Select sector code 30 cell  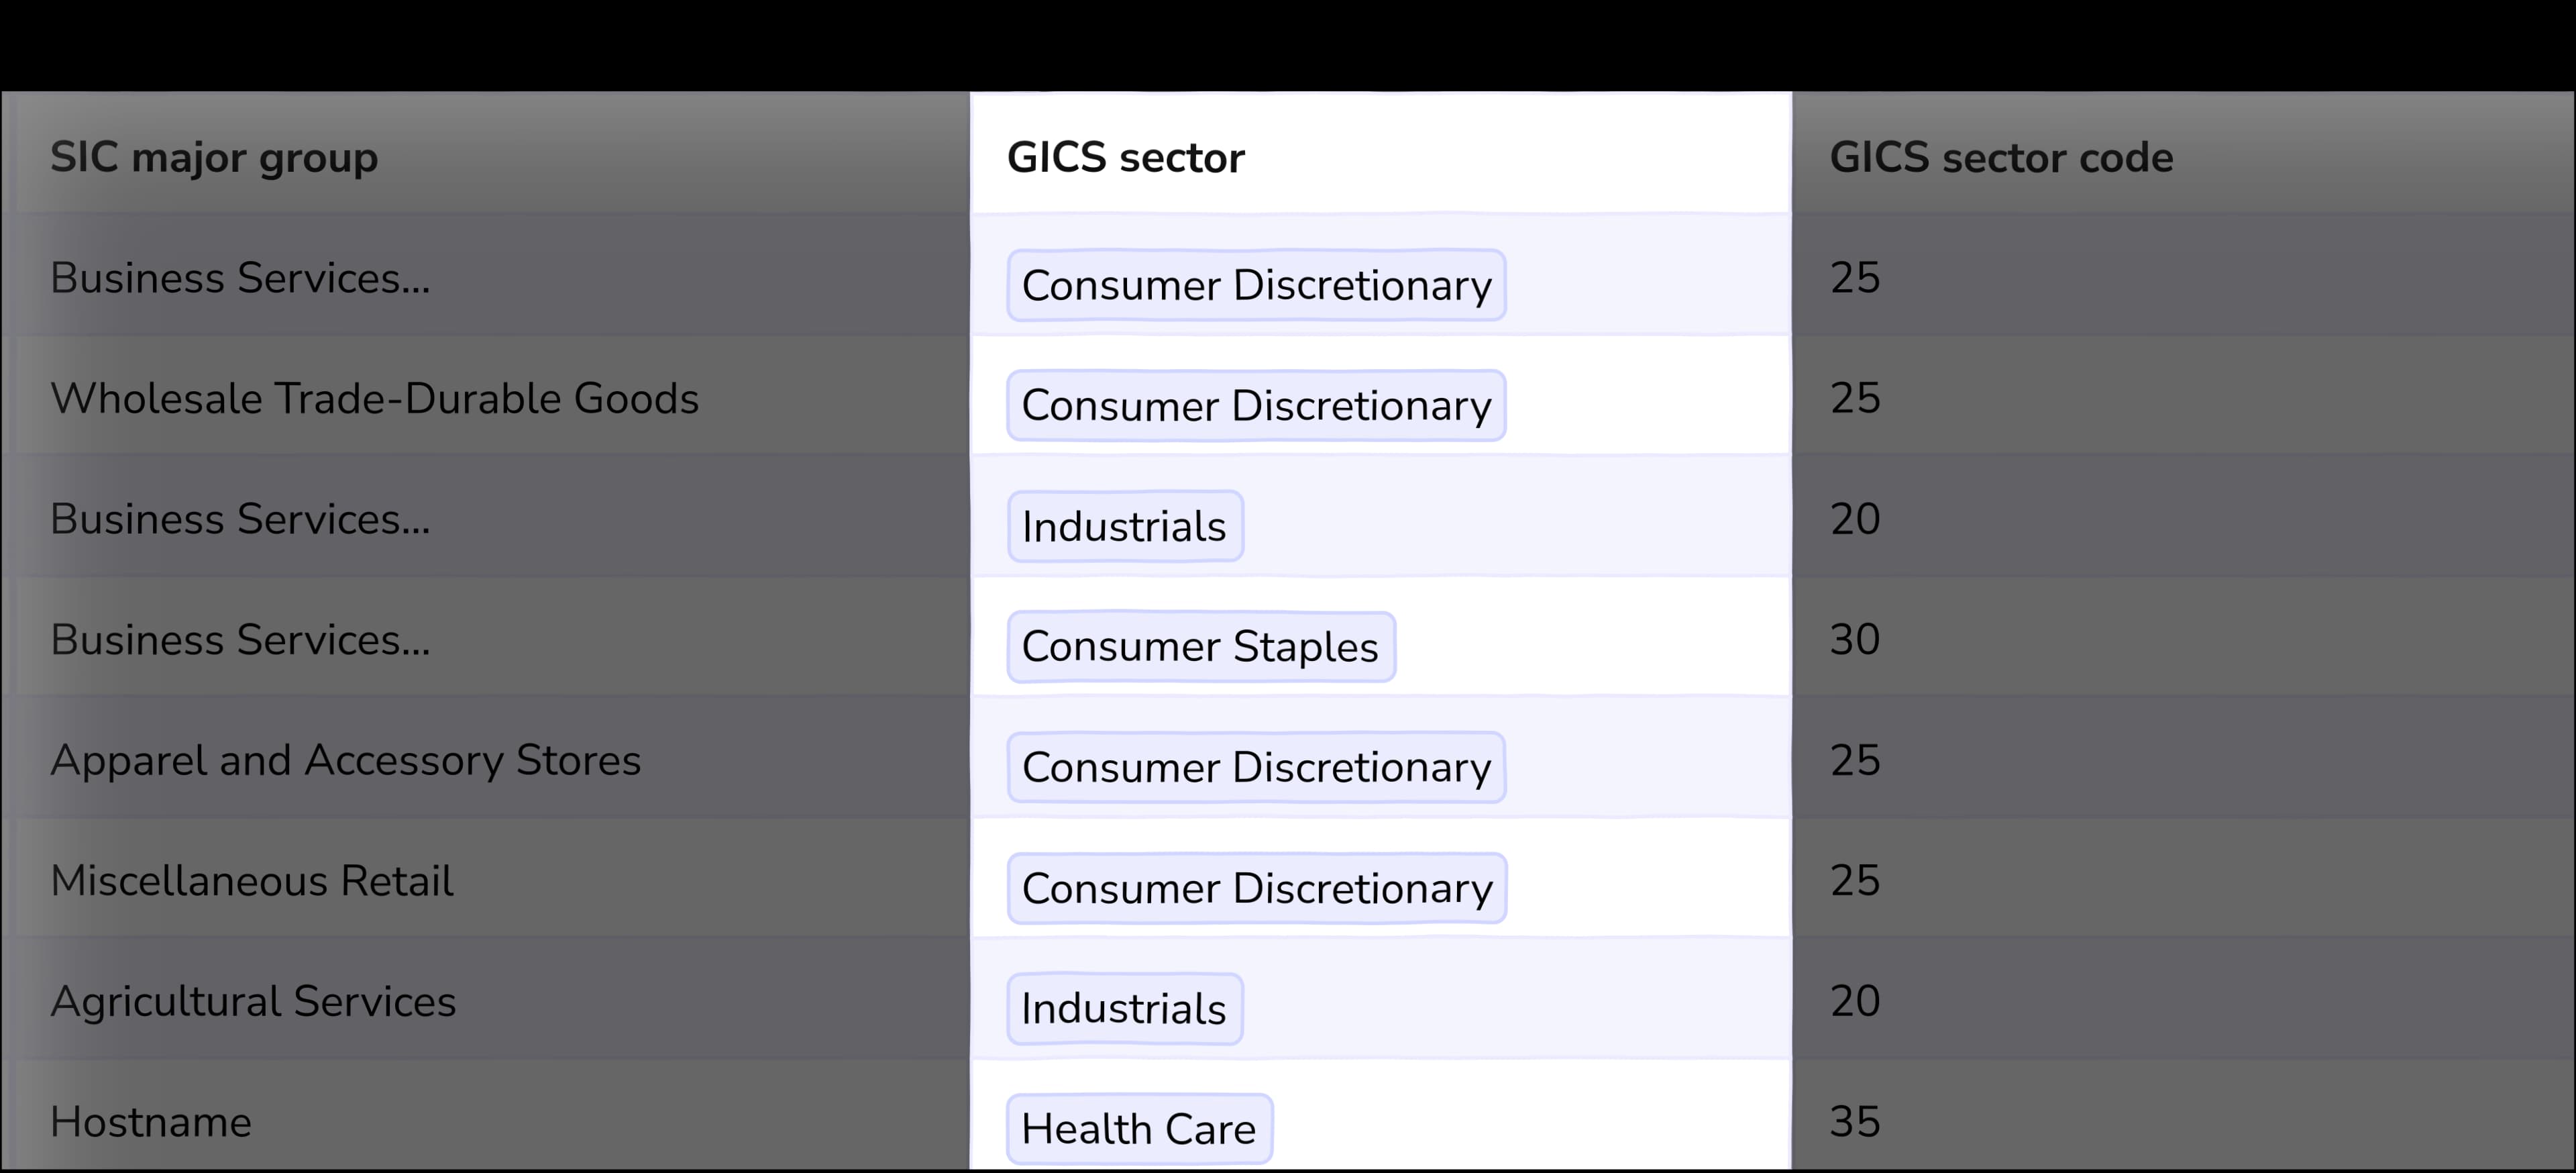pyautogui.click(x=1855, y=640)
